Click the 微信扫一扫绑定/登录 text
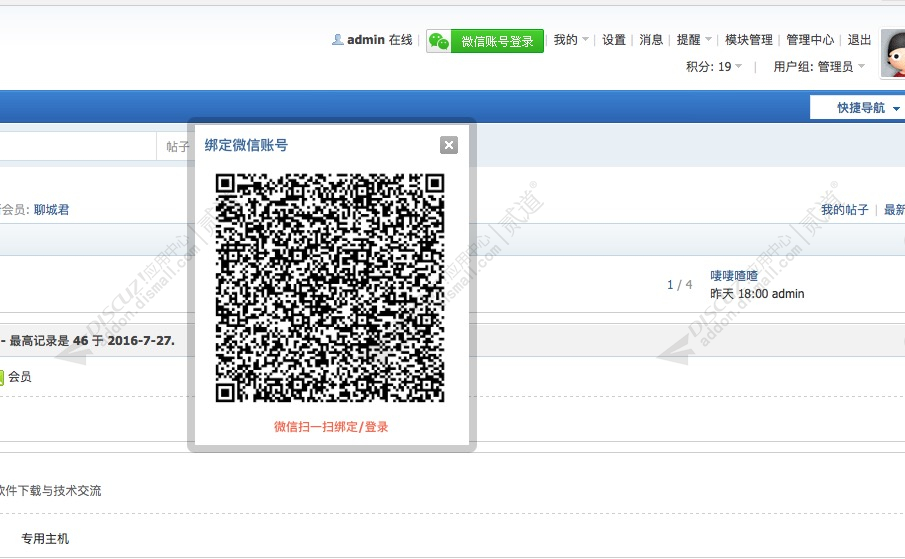The image size is (905, 559). pyautogui.click(x=331, y=427)
